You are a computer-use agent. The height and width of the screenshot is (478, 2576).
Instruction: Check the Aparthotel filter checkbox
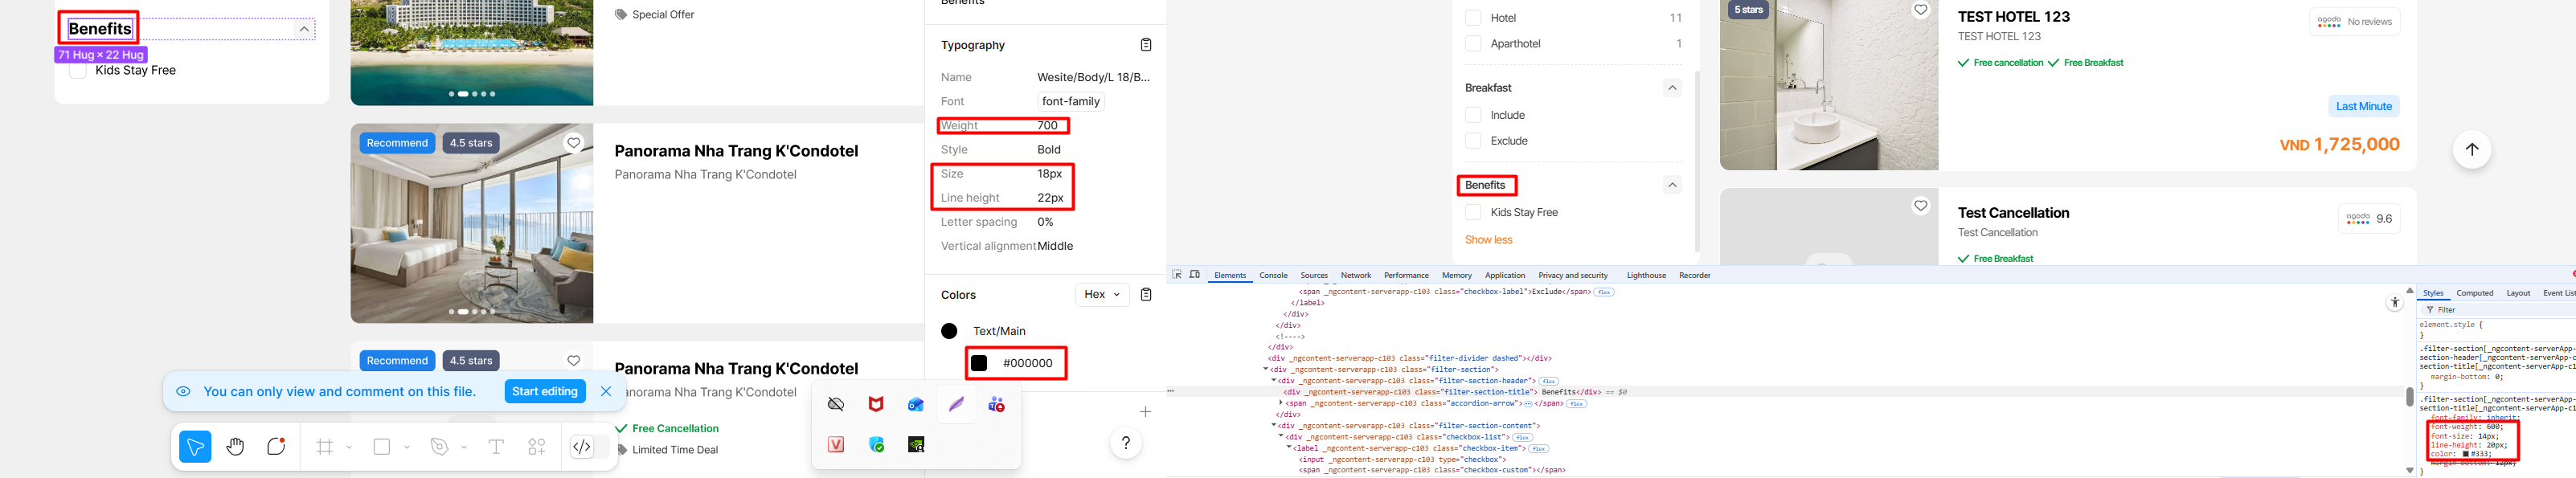(x=1473, y=44)
